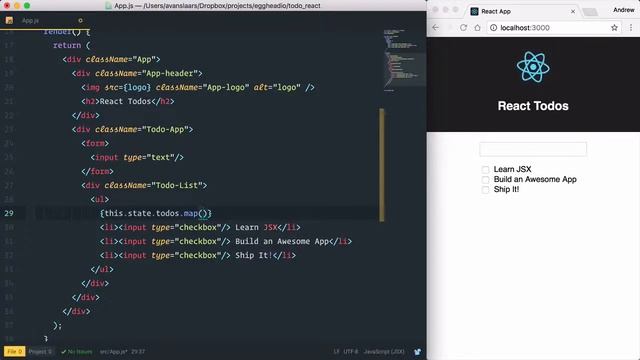
Task: Click the No Issues status indicator
Action: pos(77,351)
